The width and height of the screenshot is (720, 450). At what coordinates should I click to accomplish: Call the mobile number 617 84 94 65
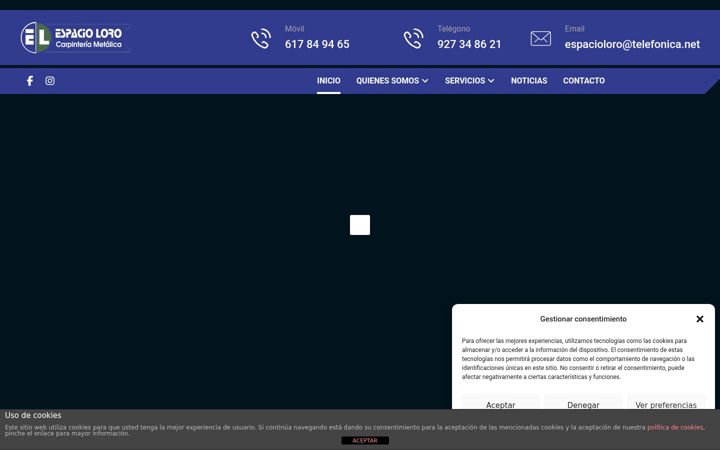click(317, 45)
